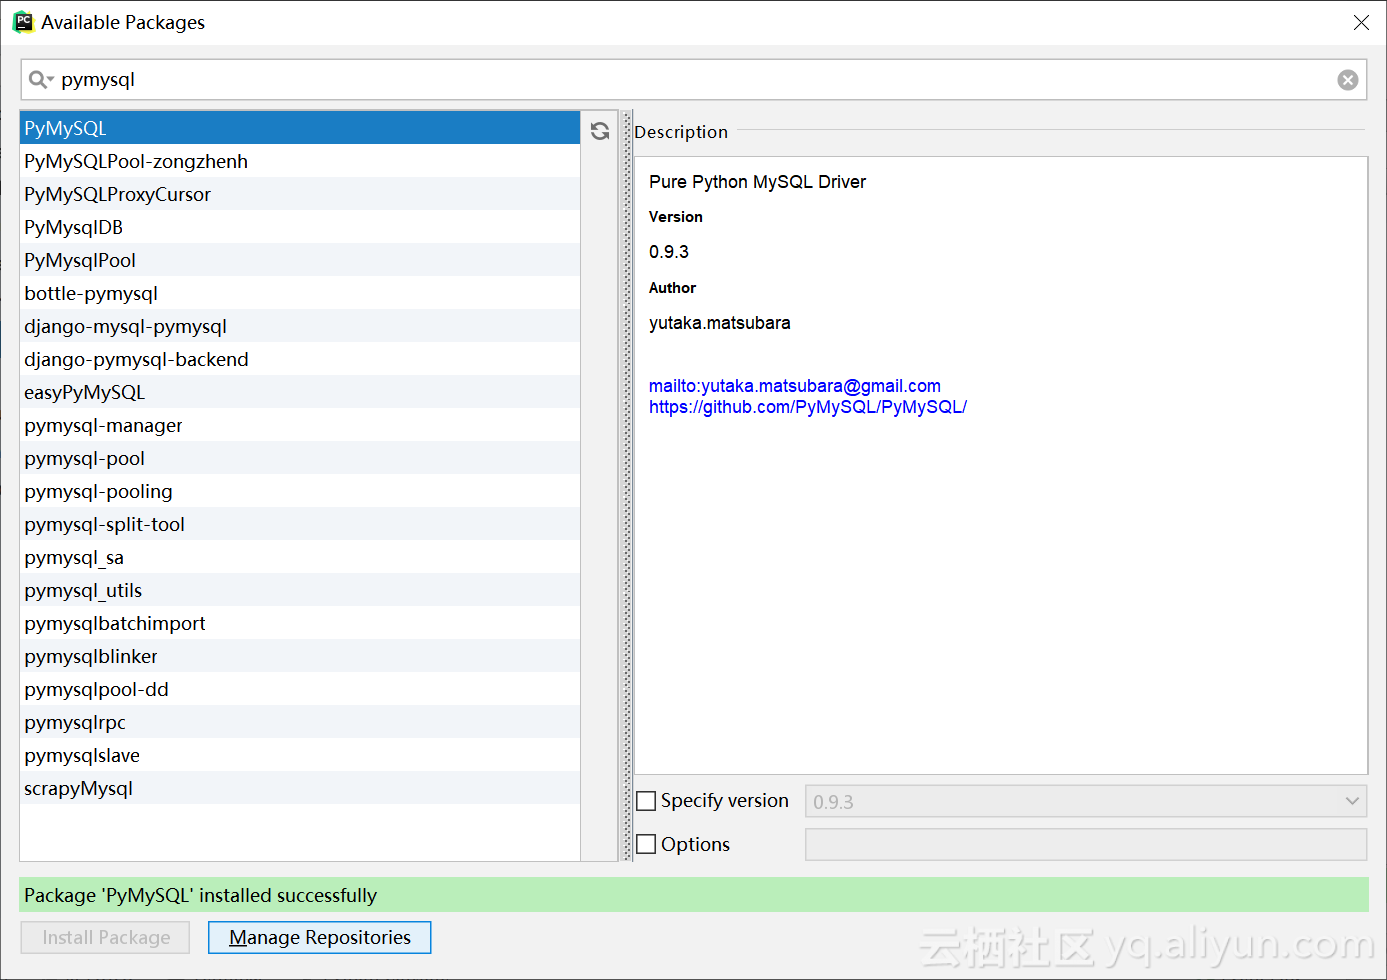This screenshot has width=1387, height=980.
Task: Click the vertical splitter between list and description
Action: coord(627,486)
